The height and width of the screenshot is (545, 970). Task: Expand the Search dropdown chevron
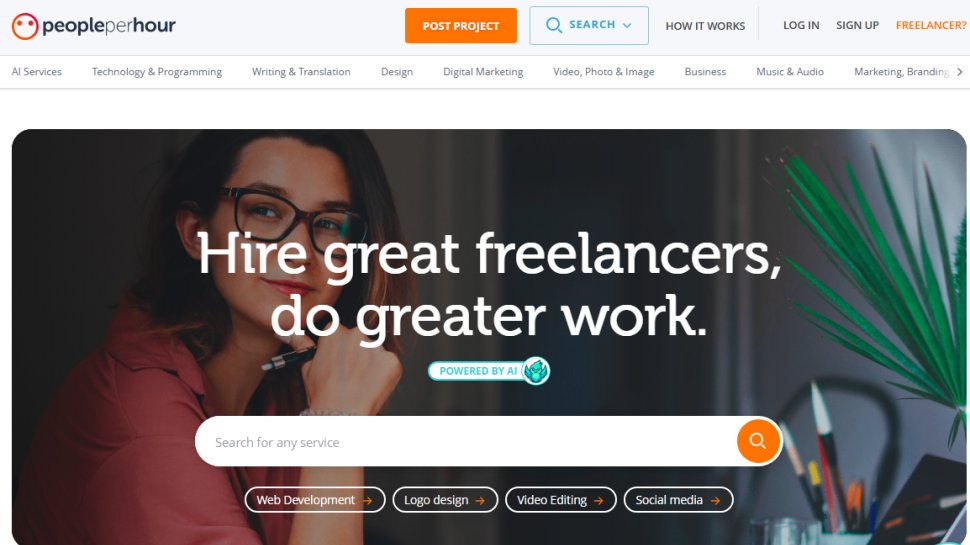(627, 26)
